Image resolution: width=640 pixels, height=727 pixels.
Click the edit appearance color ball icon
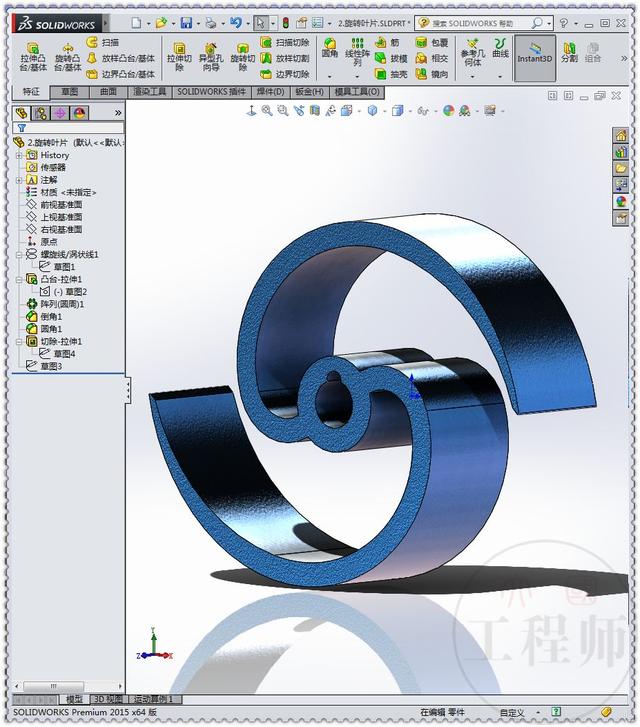448,110
